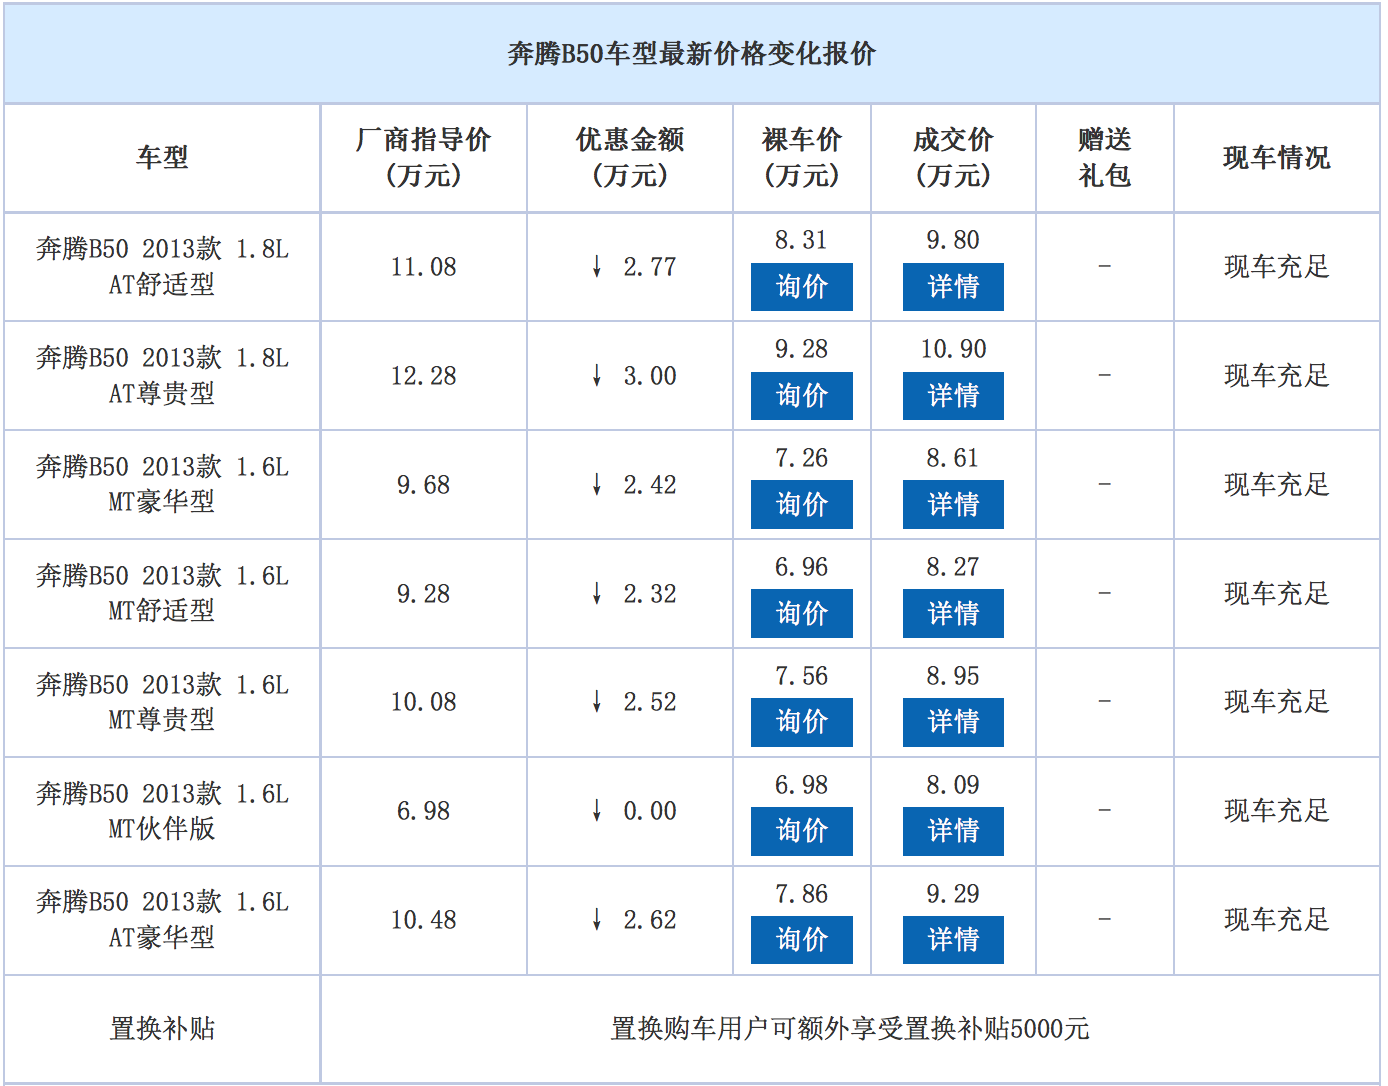Screen dimensions: 1388x1086
Task: Click bare car price 6.96
Action: 801,567
